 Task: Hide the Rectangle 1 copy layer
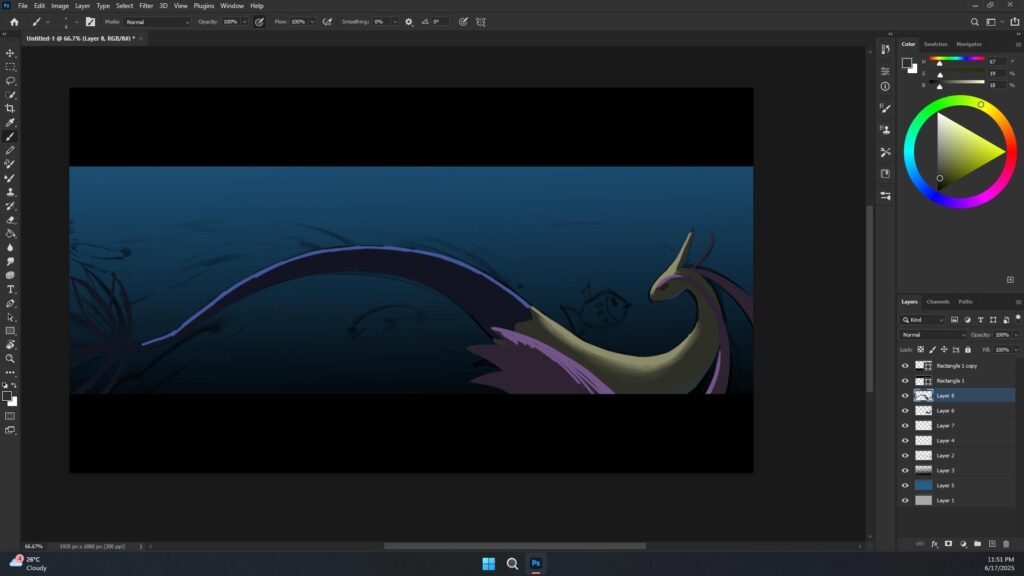pyautogui.click(x=905, y=366)
